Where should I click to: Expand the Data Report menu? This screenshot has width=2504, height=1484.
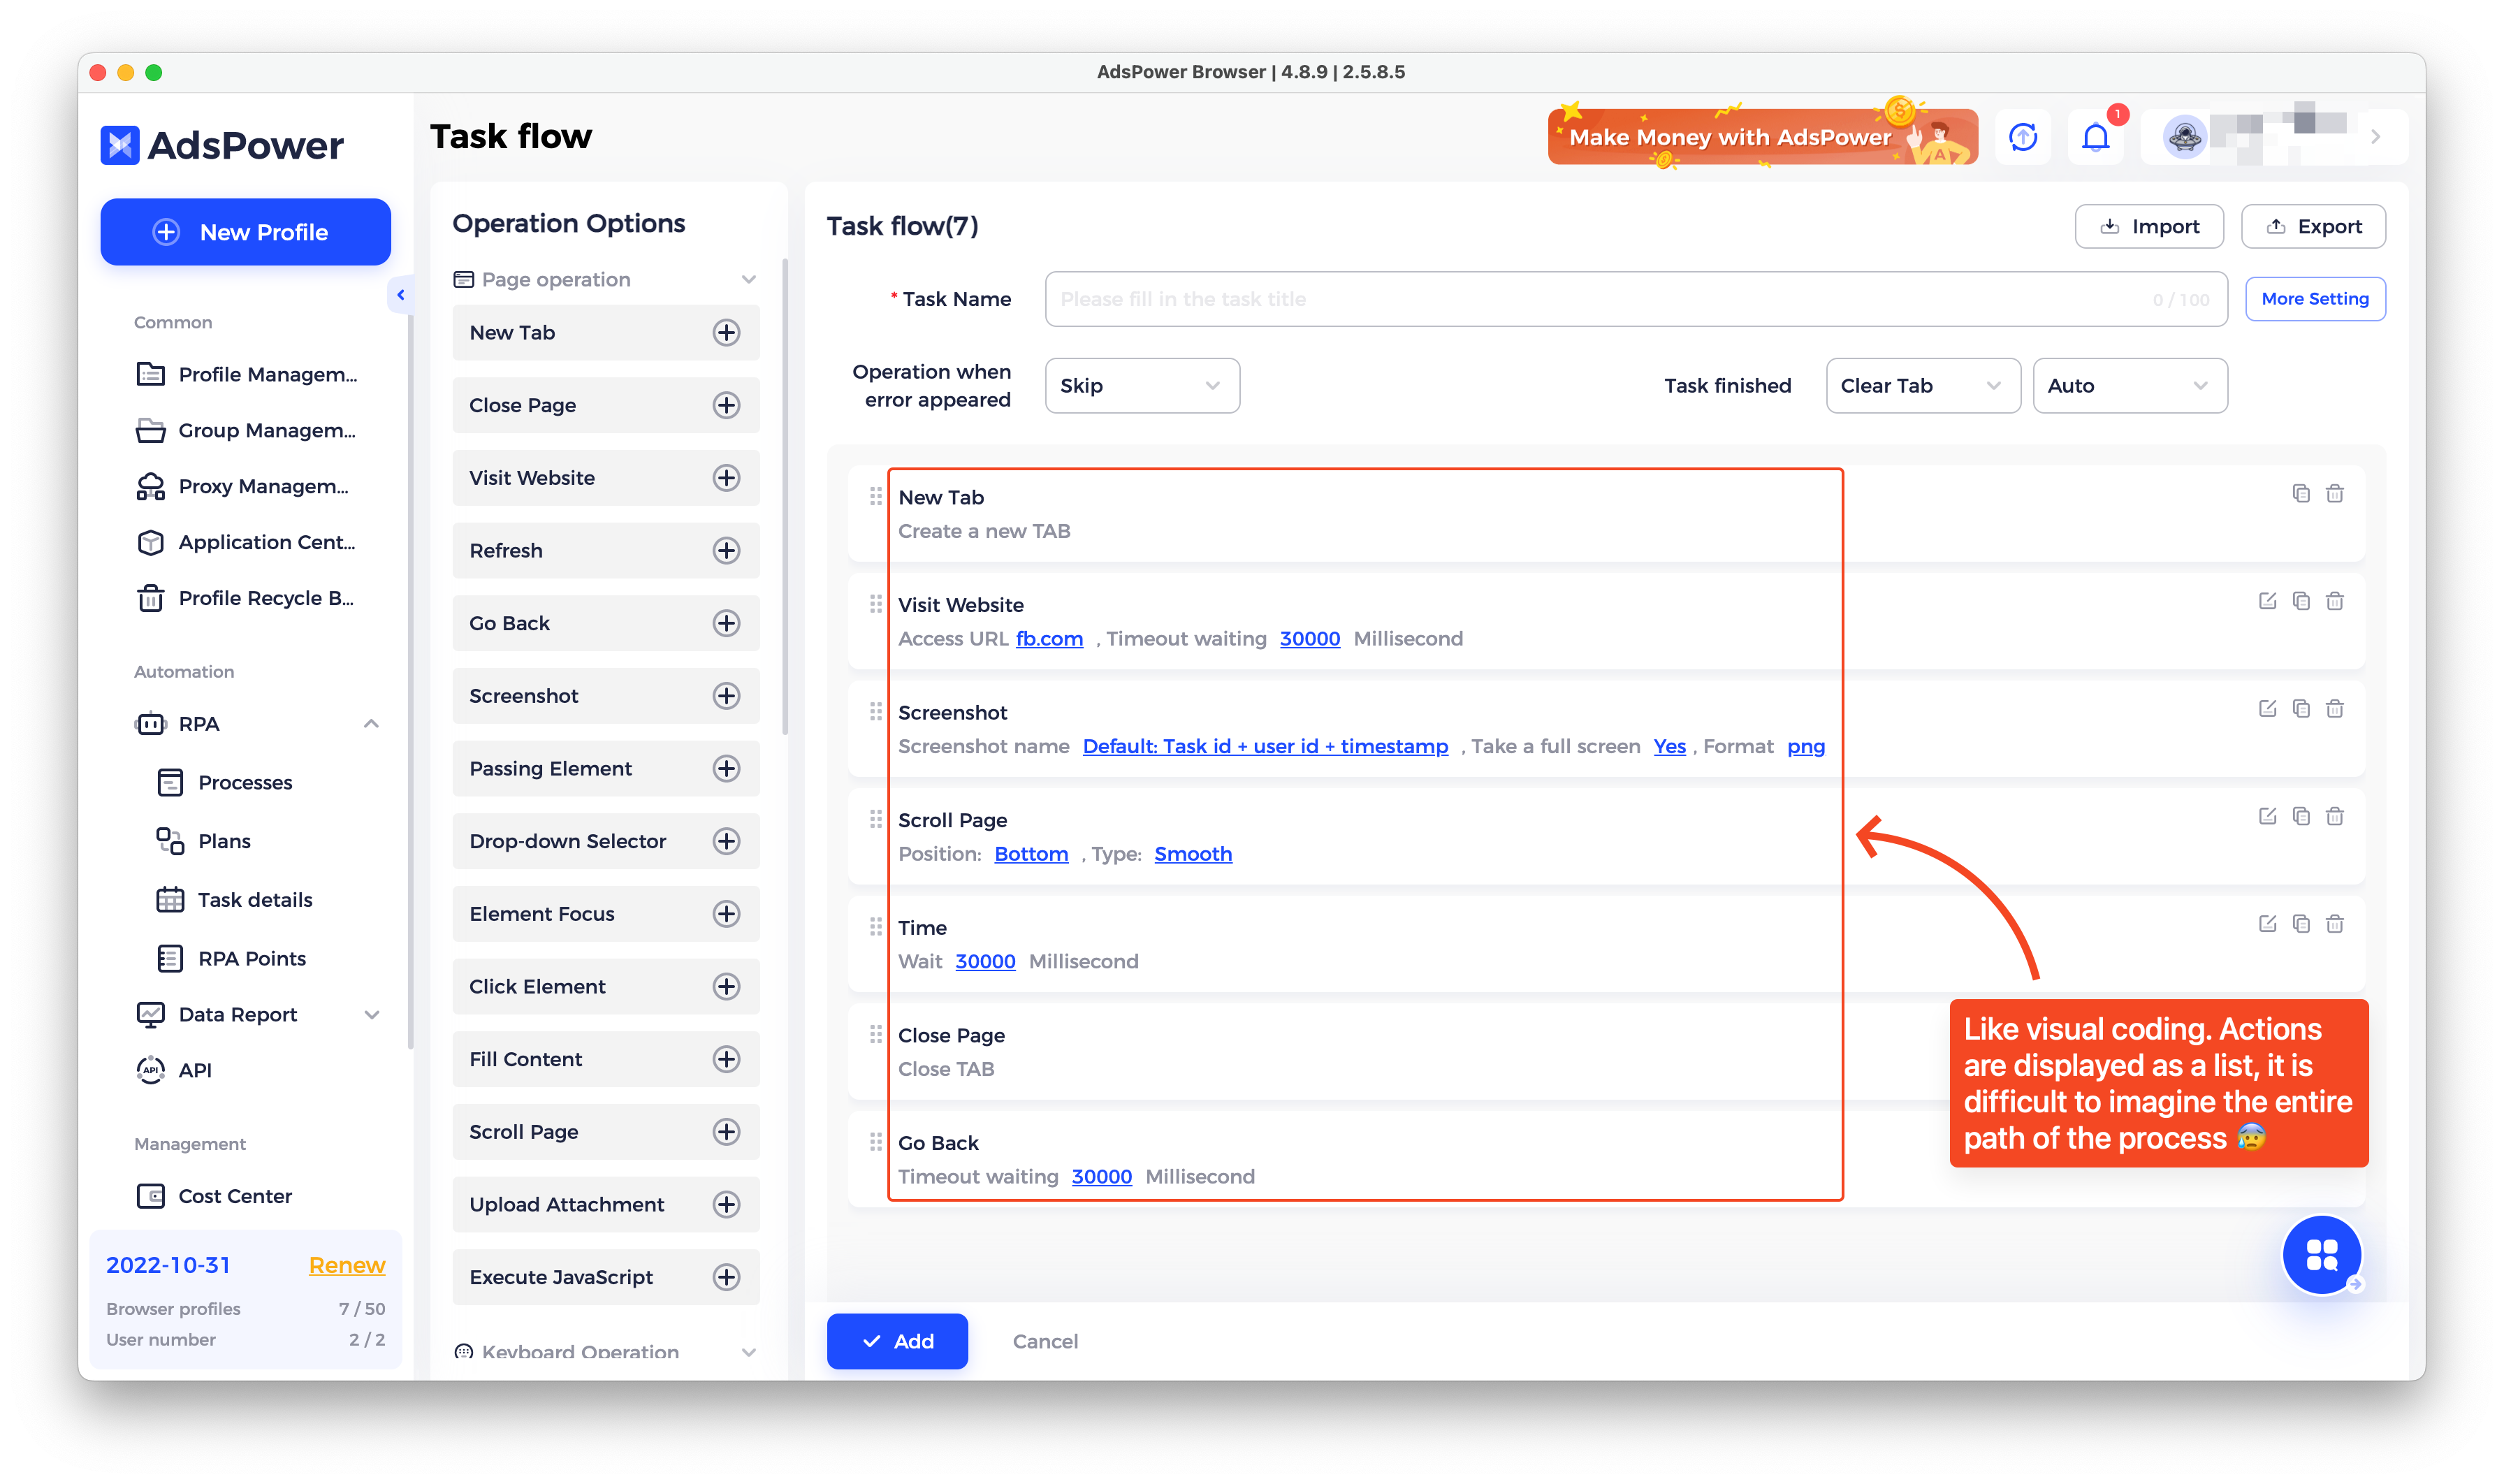coord(371,1015)
